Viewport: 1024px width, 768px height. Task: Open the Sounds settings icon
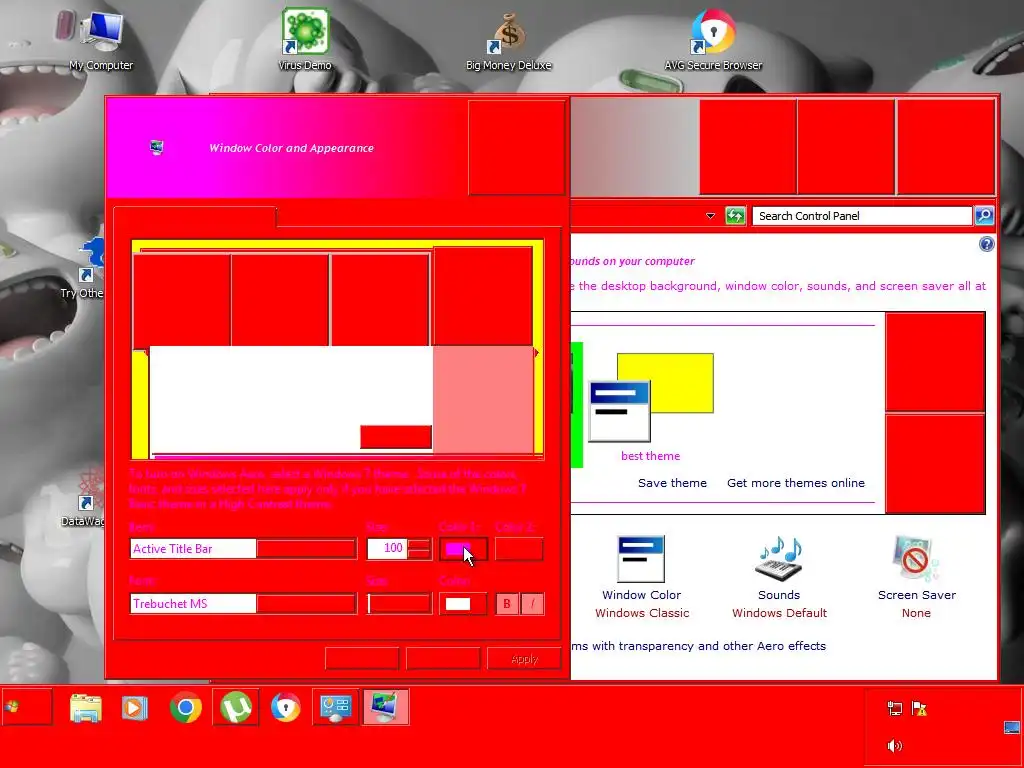point(778,559)
